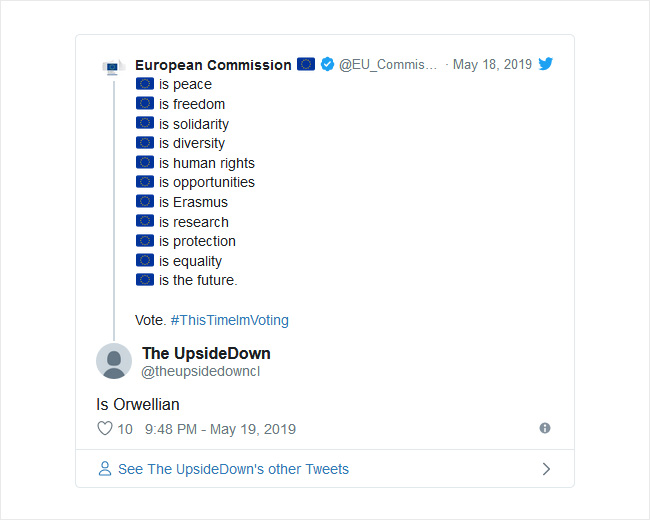Click the Twitter bird logo

point(546,64)
